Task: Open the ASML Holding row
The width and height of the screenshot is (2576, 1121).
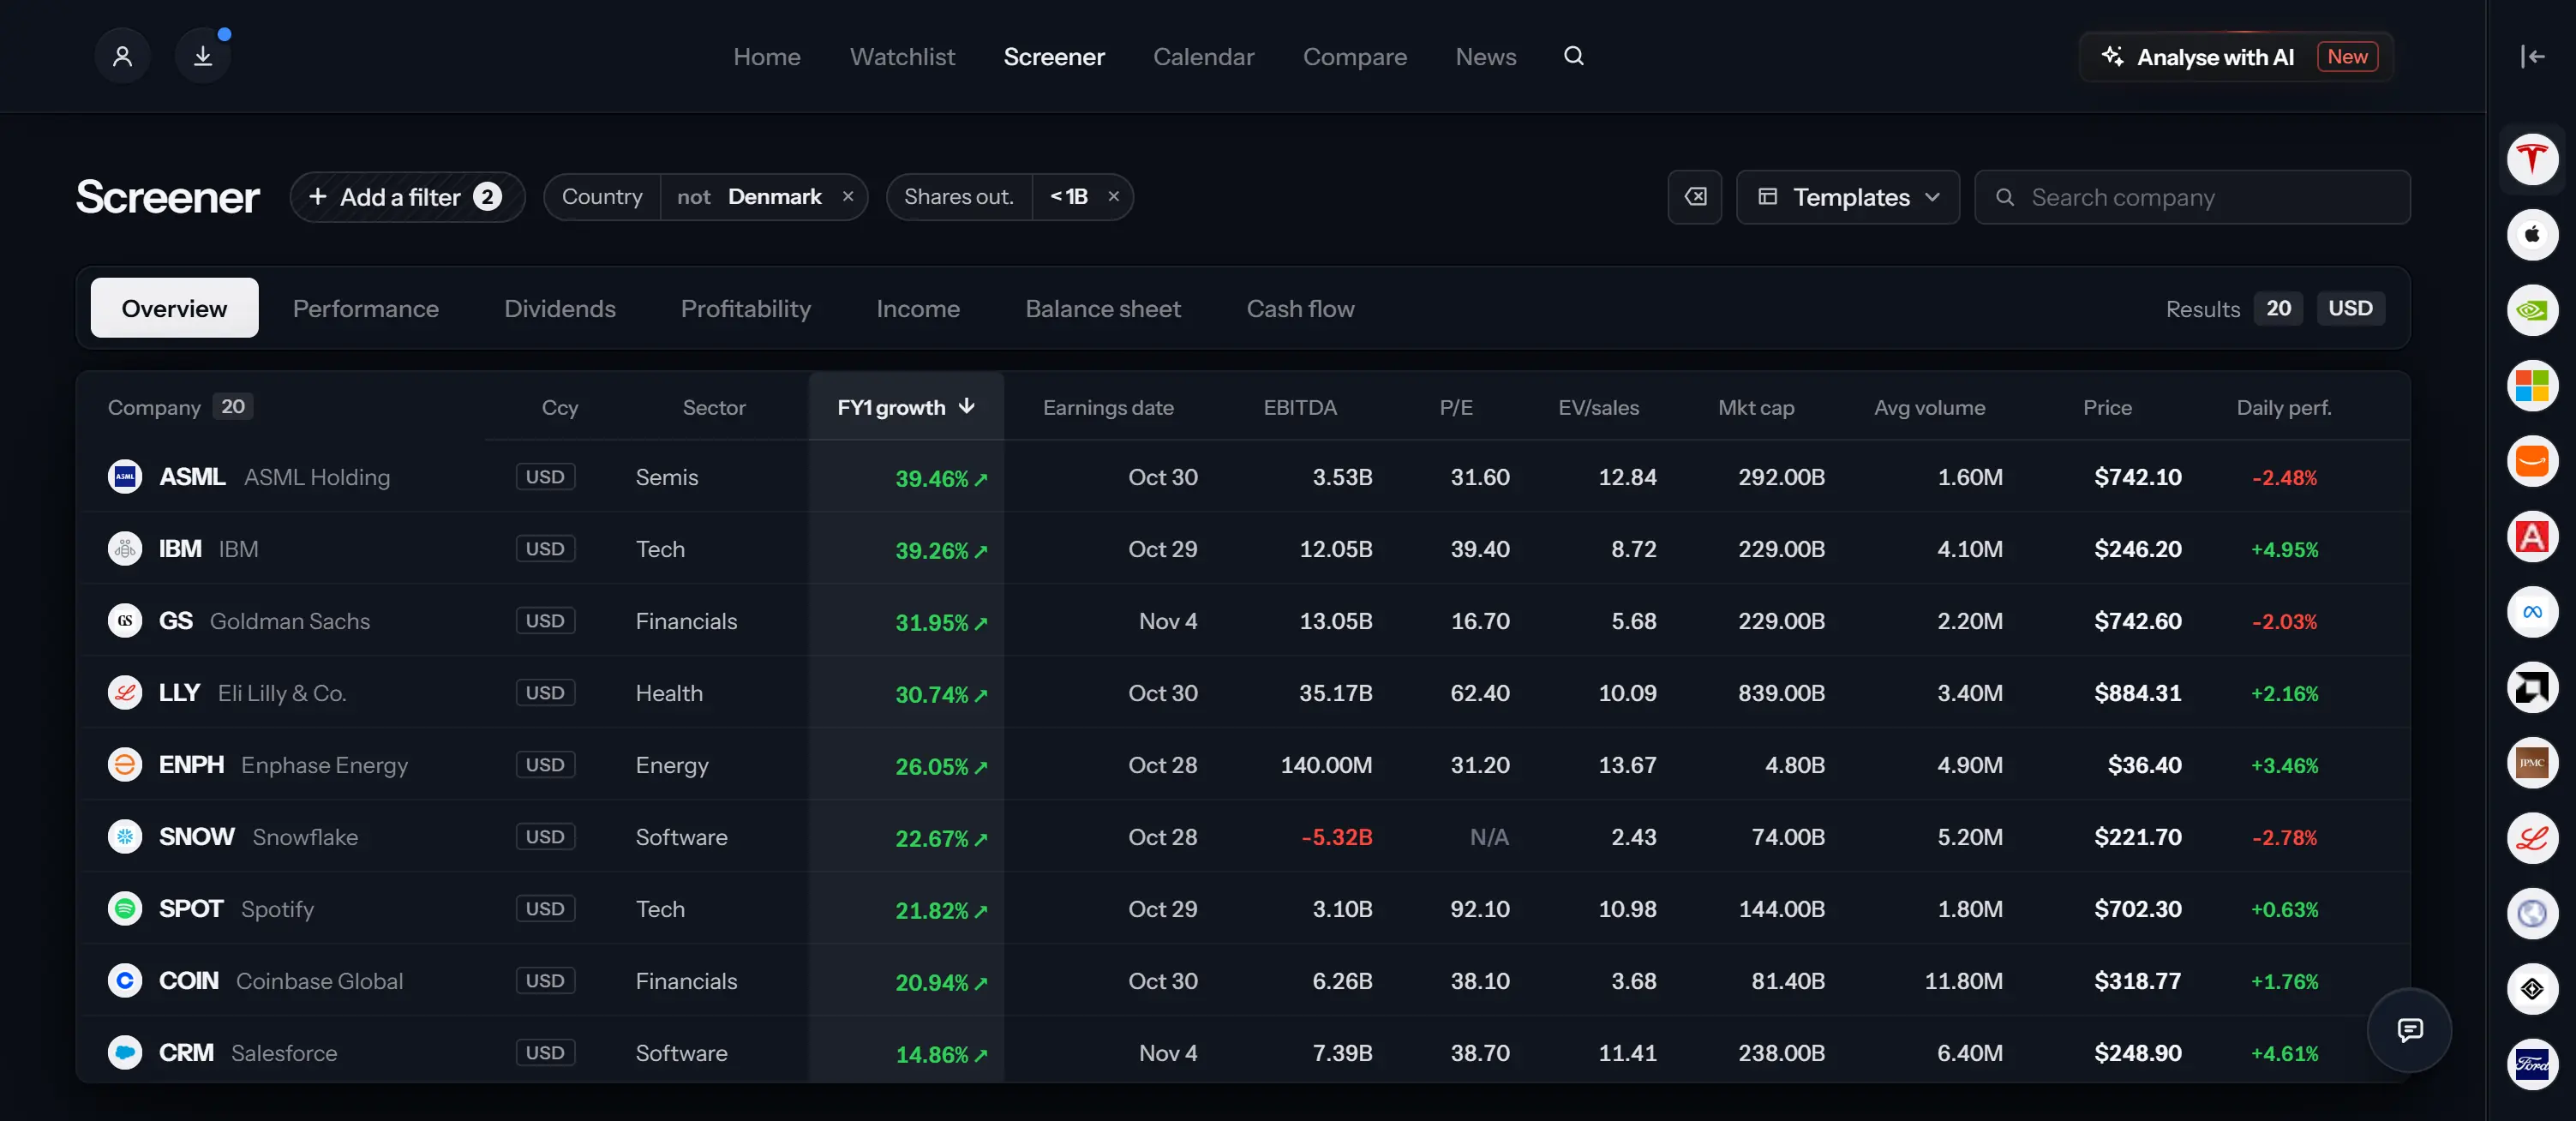Action: (1243, 477)
